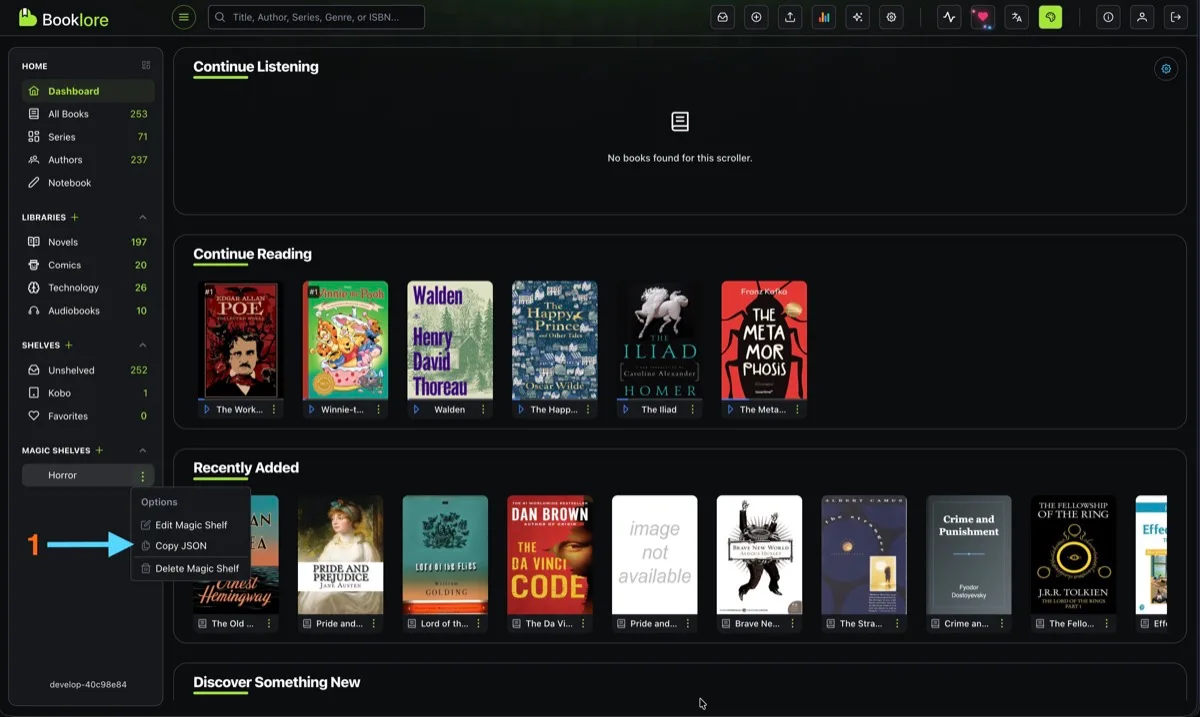Open The Stranger book cover
1200x717 pixels.
[864, 555]
